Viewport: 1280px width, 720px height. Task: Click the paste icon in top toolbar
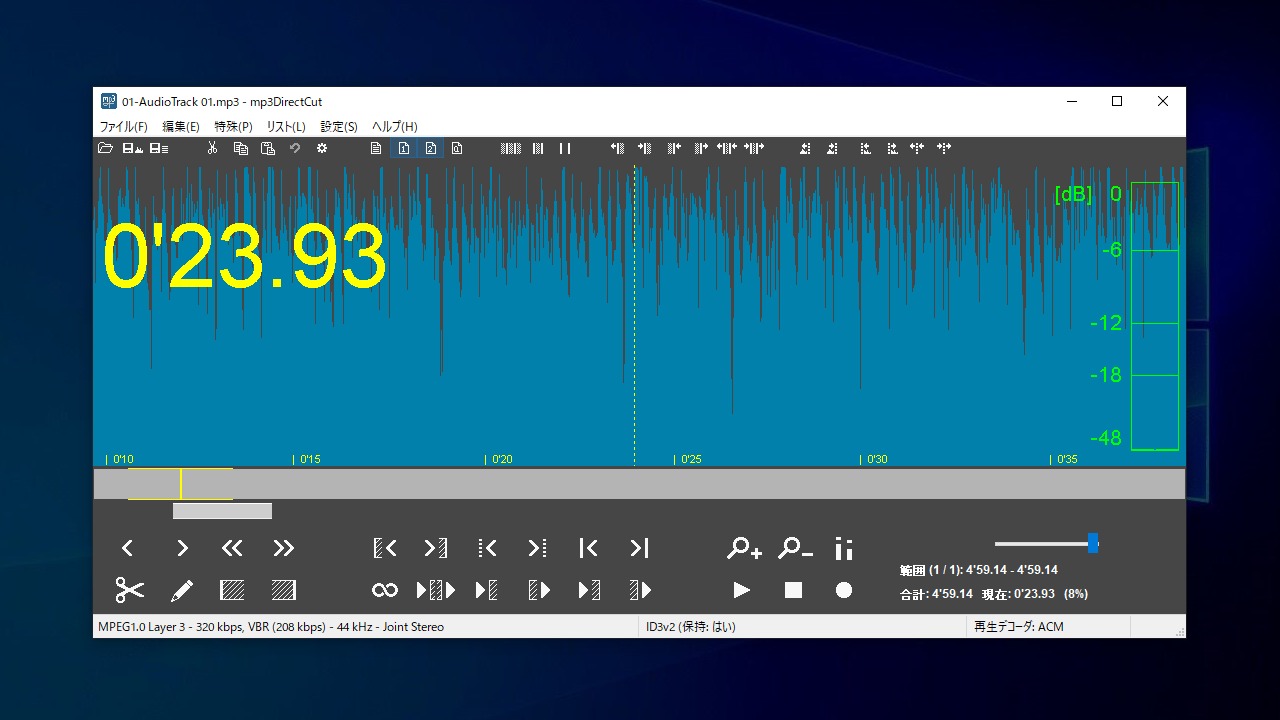pyautogui.click(x=267, y=148)
